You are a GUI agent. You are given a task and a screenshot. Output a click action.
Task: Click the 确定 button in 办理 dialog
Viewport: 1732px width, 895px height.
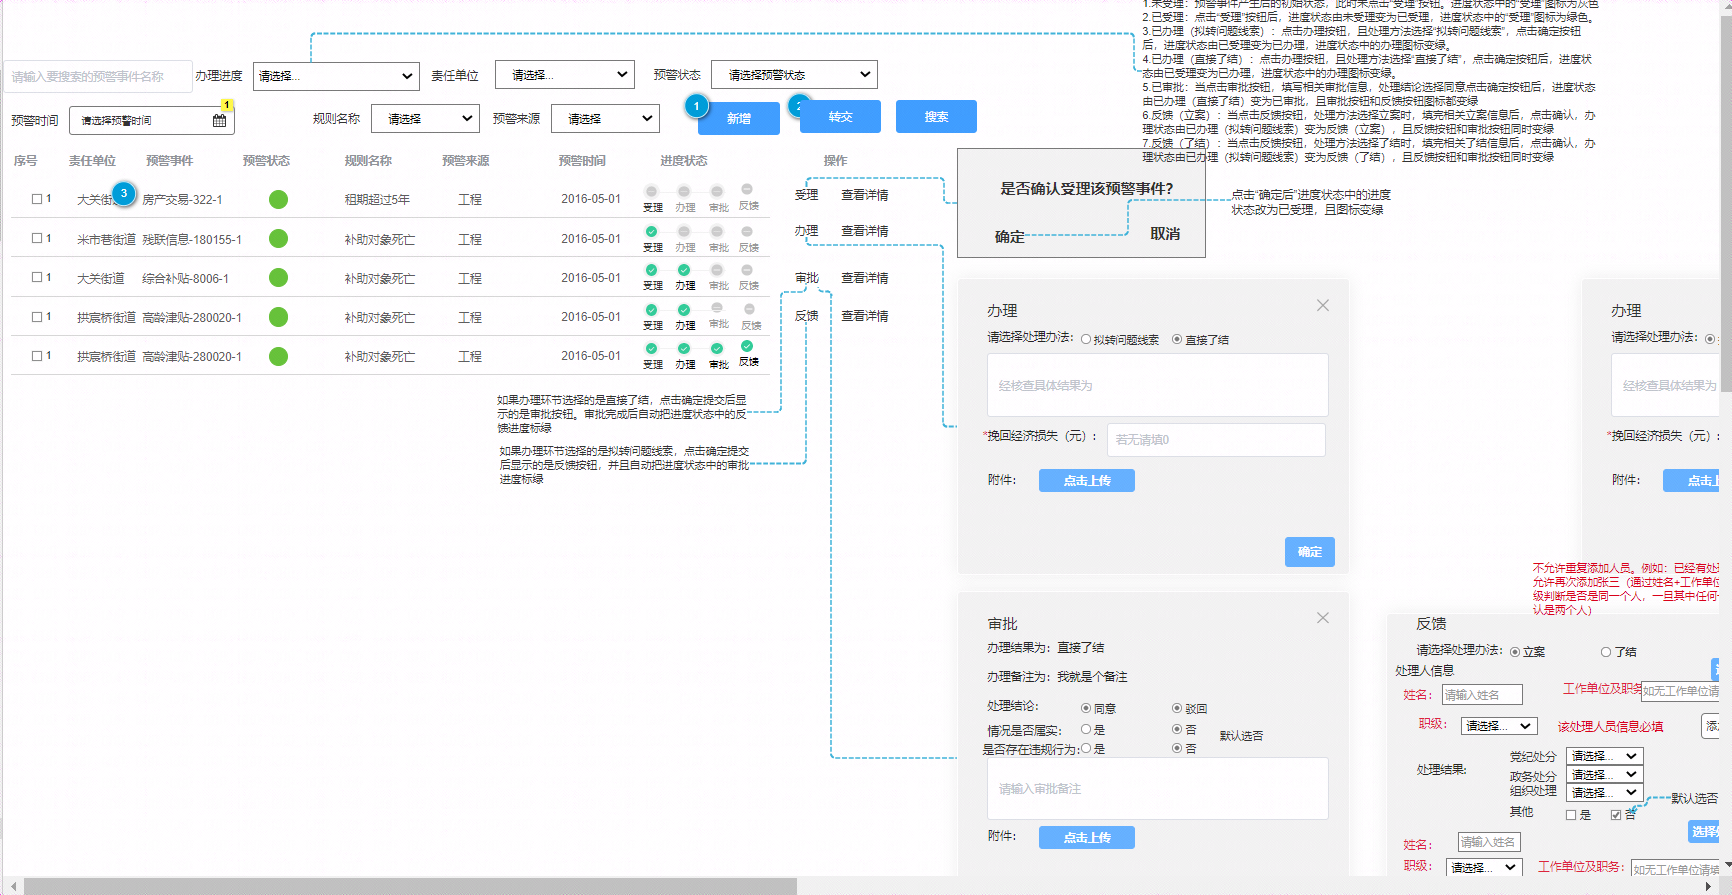[x=1310, y=552]
